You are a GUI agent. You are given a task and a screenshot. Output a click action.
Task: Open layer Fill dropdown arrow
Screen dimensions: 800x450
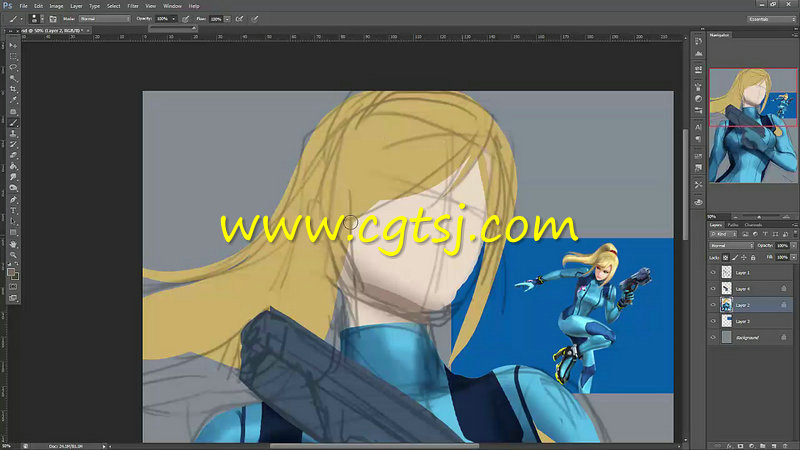point(794,258)
